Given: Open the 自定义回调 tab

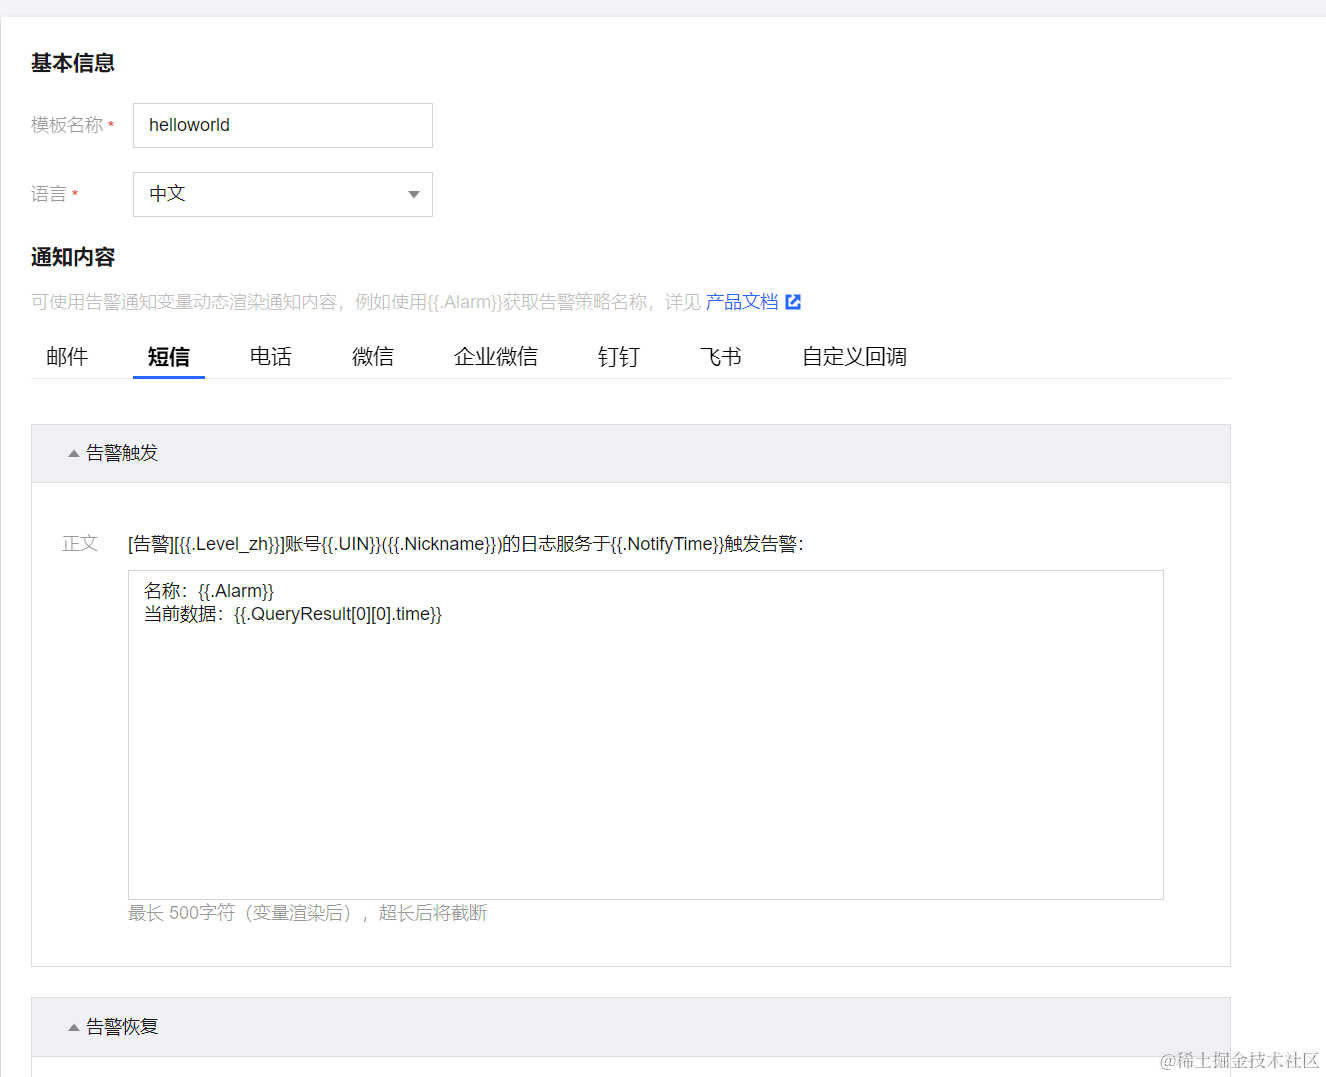Looking at the screenshot, I should click(853, 357).
